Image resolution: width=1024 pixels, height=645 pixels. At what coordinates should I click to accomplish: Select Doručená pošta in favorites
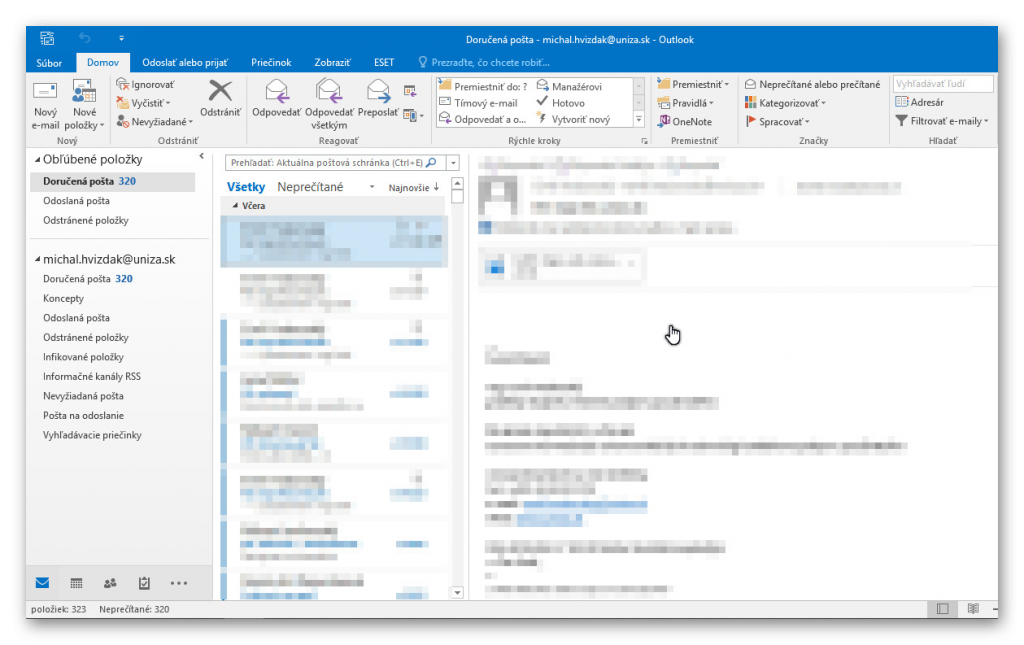(112, 181)
